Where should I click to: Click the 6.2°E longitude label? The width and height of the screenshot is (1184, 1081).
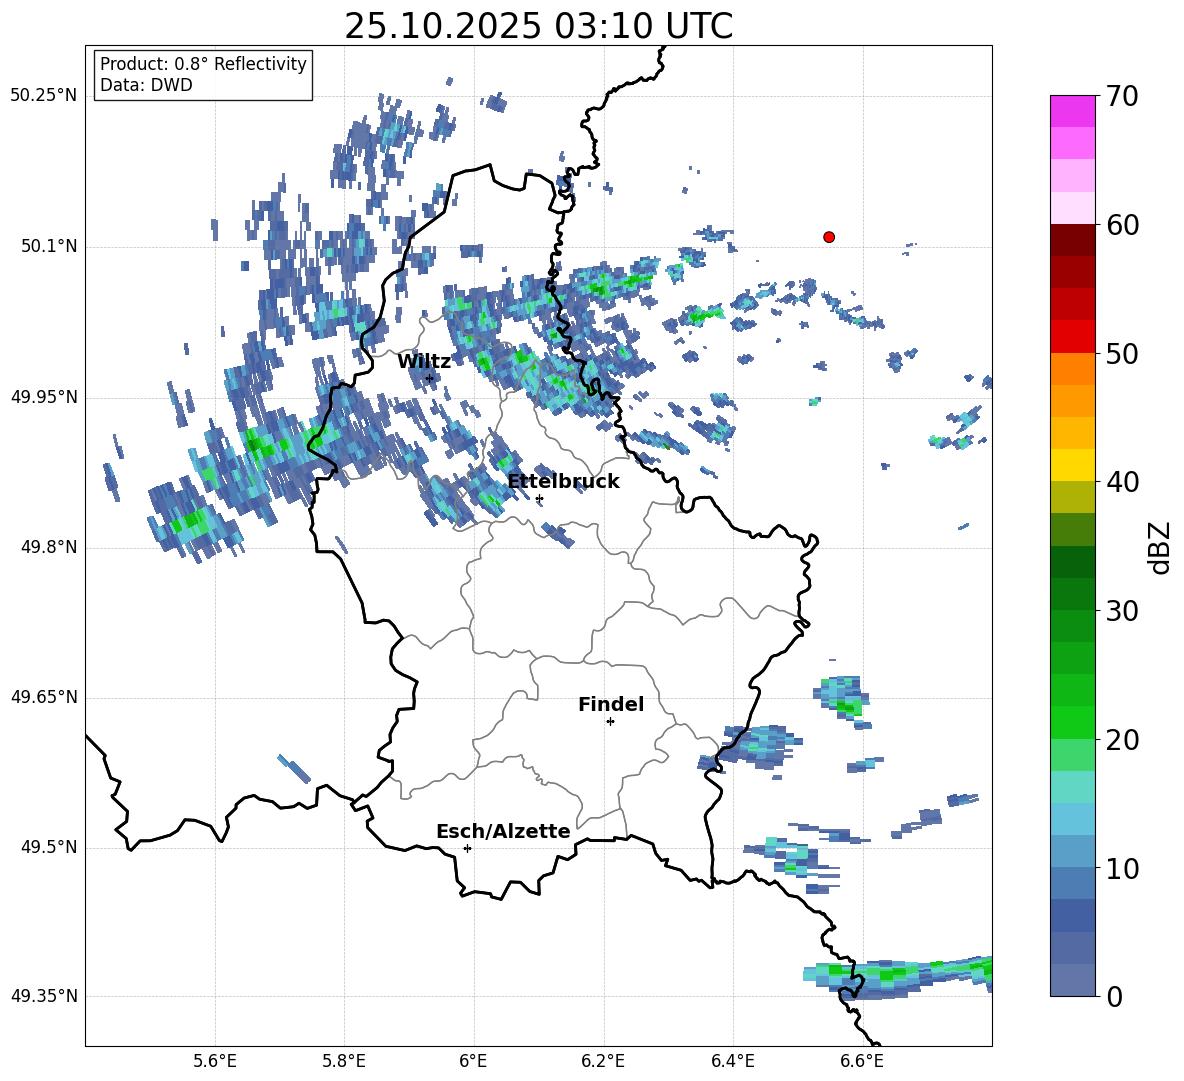[x=603, y=1061]
